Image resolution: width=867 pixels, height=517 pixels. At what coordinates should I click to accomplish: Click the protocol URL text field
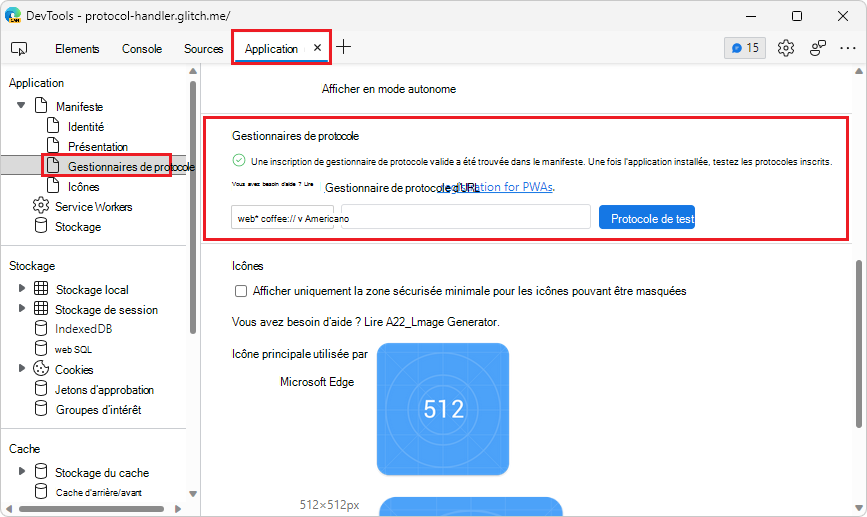pos(466,217)
